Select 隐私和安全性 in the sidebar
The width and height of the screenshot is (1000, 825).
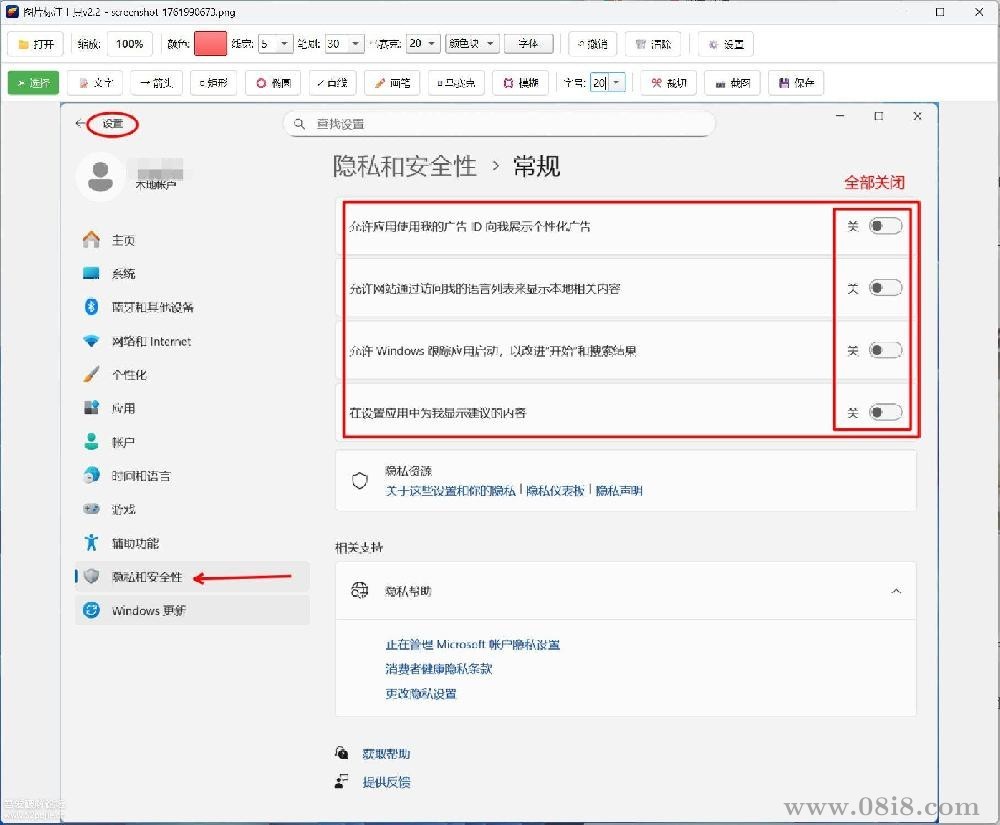(x=147, y=577)
